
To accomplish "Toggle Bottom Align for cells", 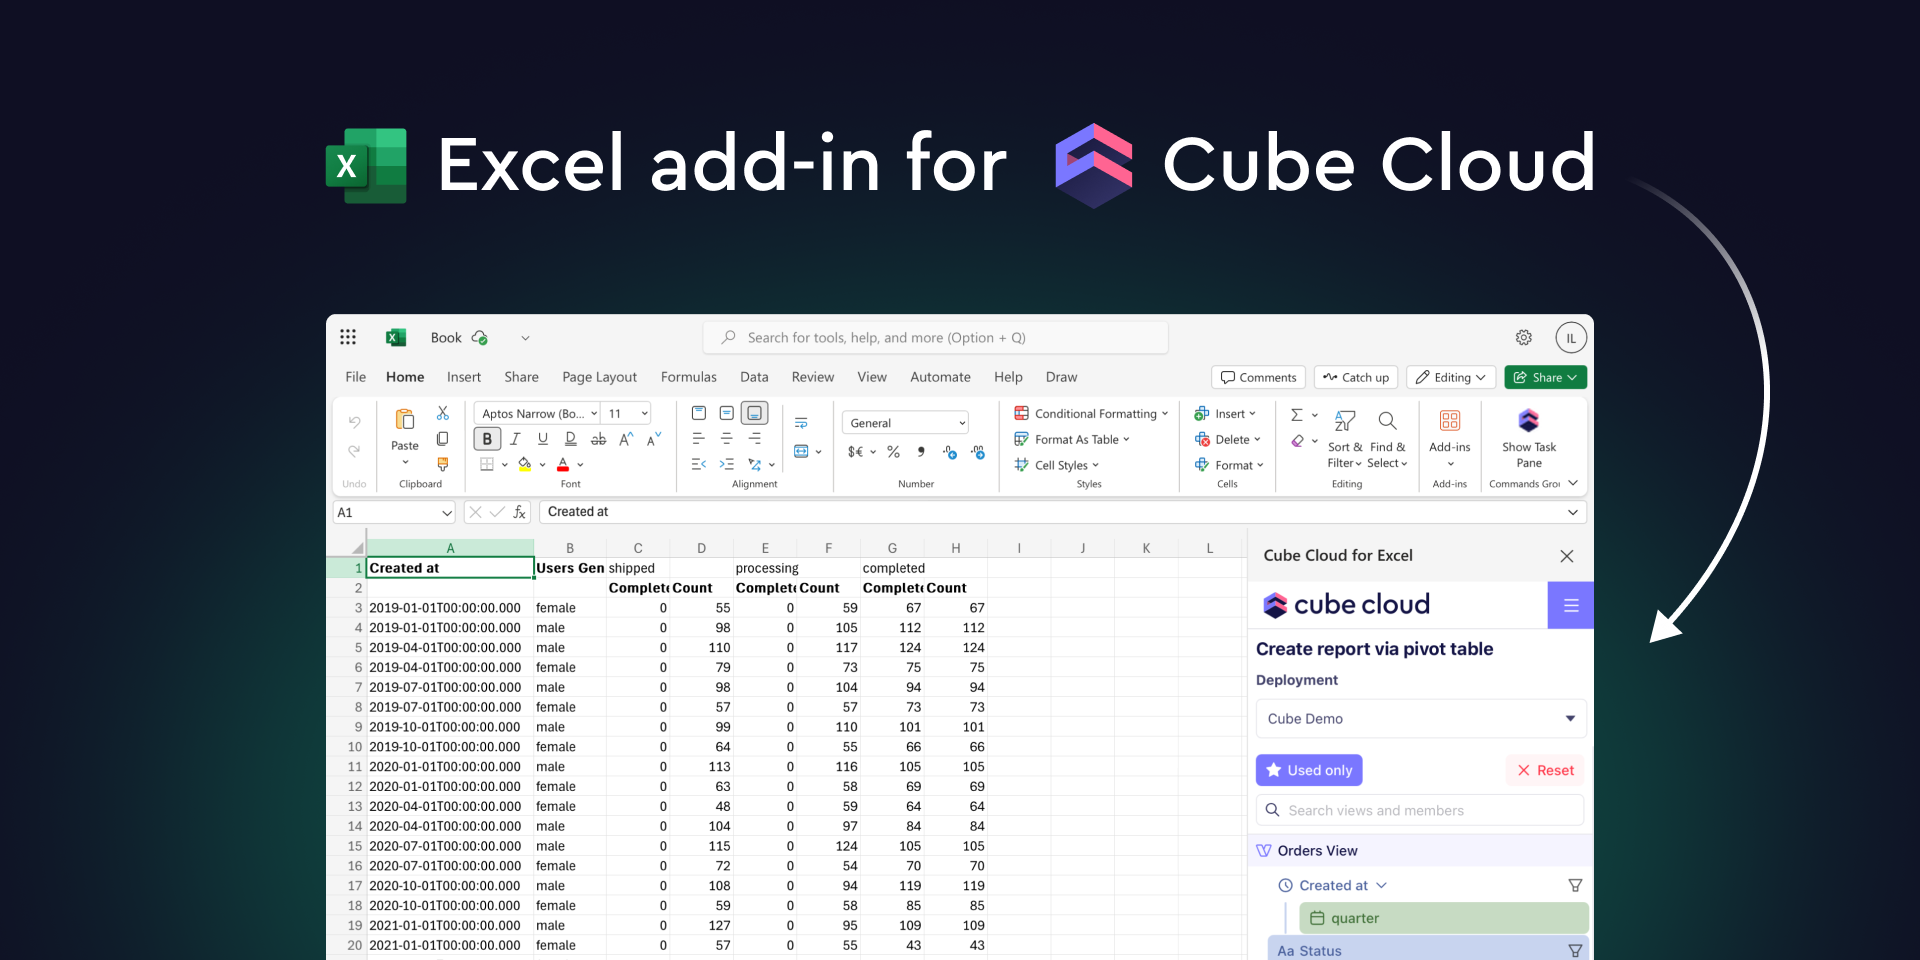I will (755, 413).
